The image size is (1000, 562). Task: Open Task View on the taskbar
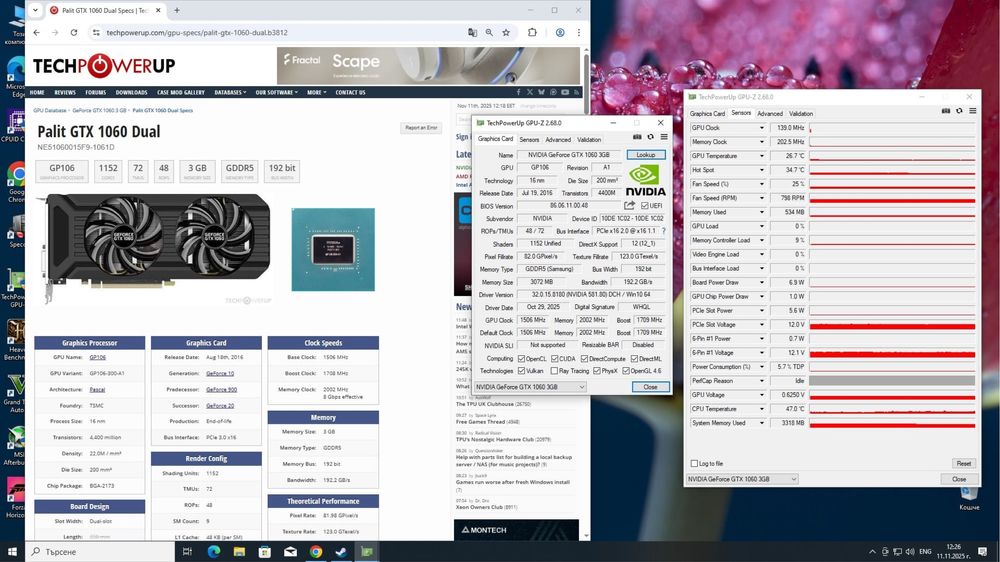click(x=187, y=552)
